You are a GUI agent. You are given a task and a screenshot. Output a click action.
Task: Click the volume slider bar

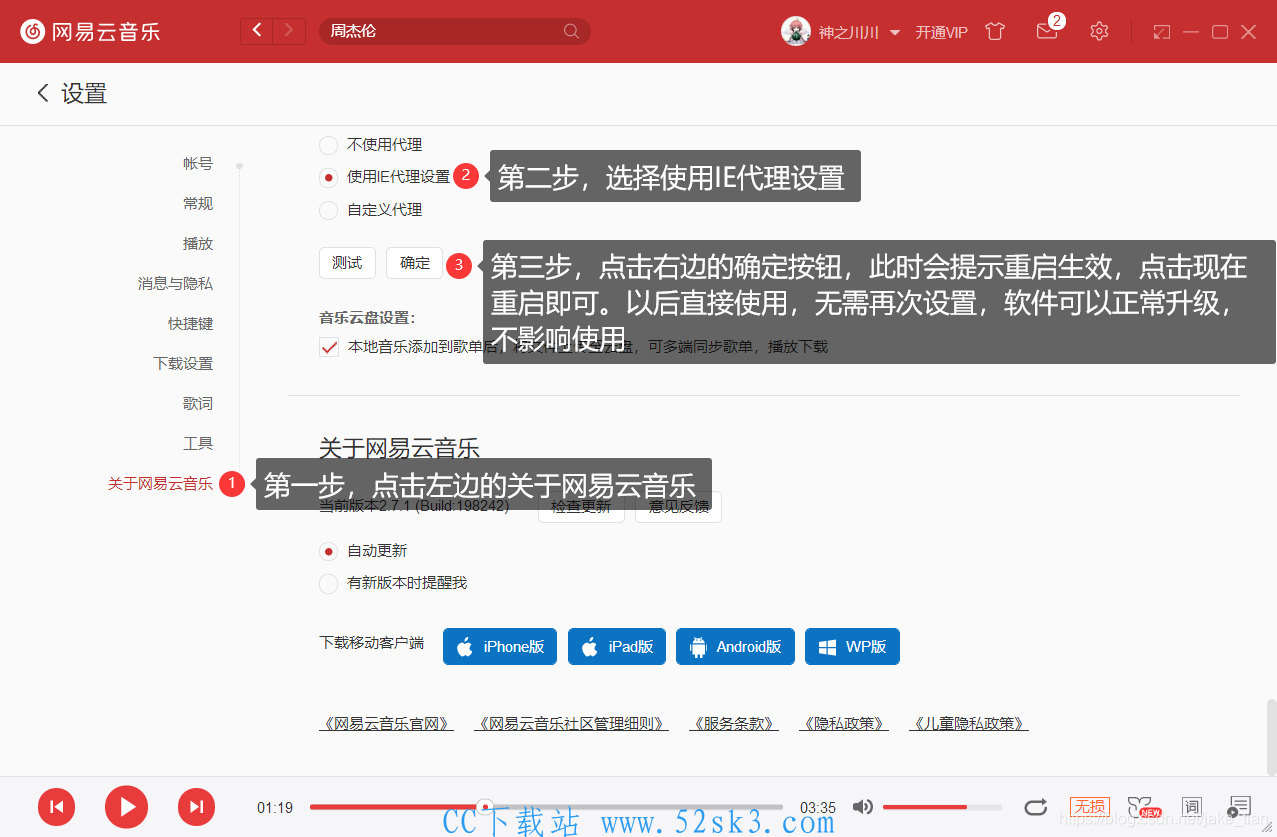tap(942, 807)
